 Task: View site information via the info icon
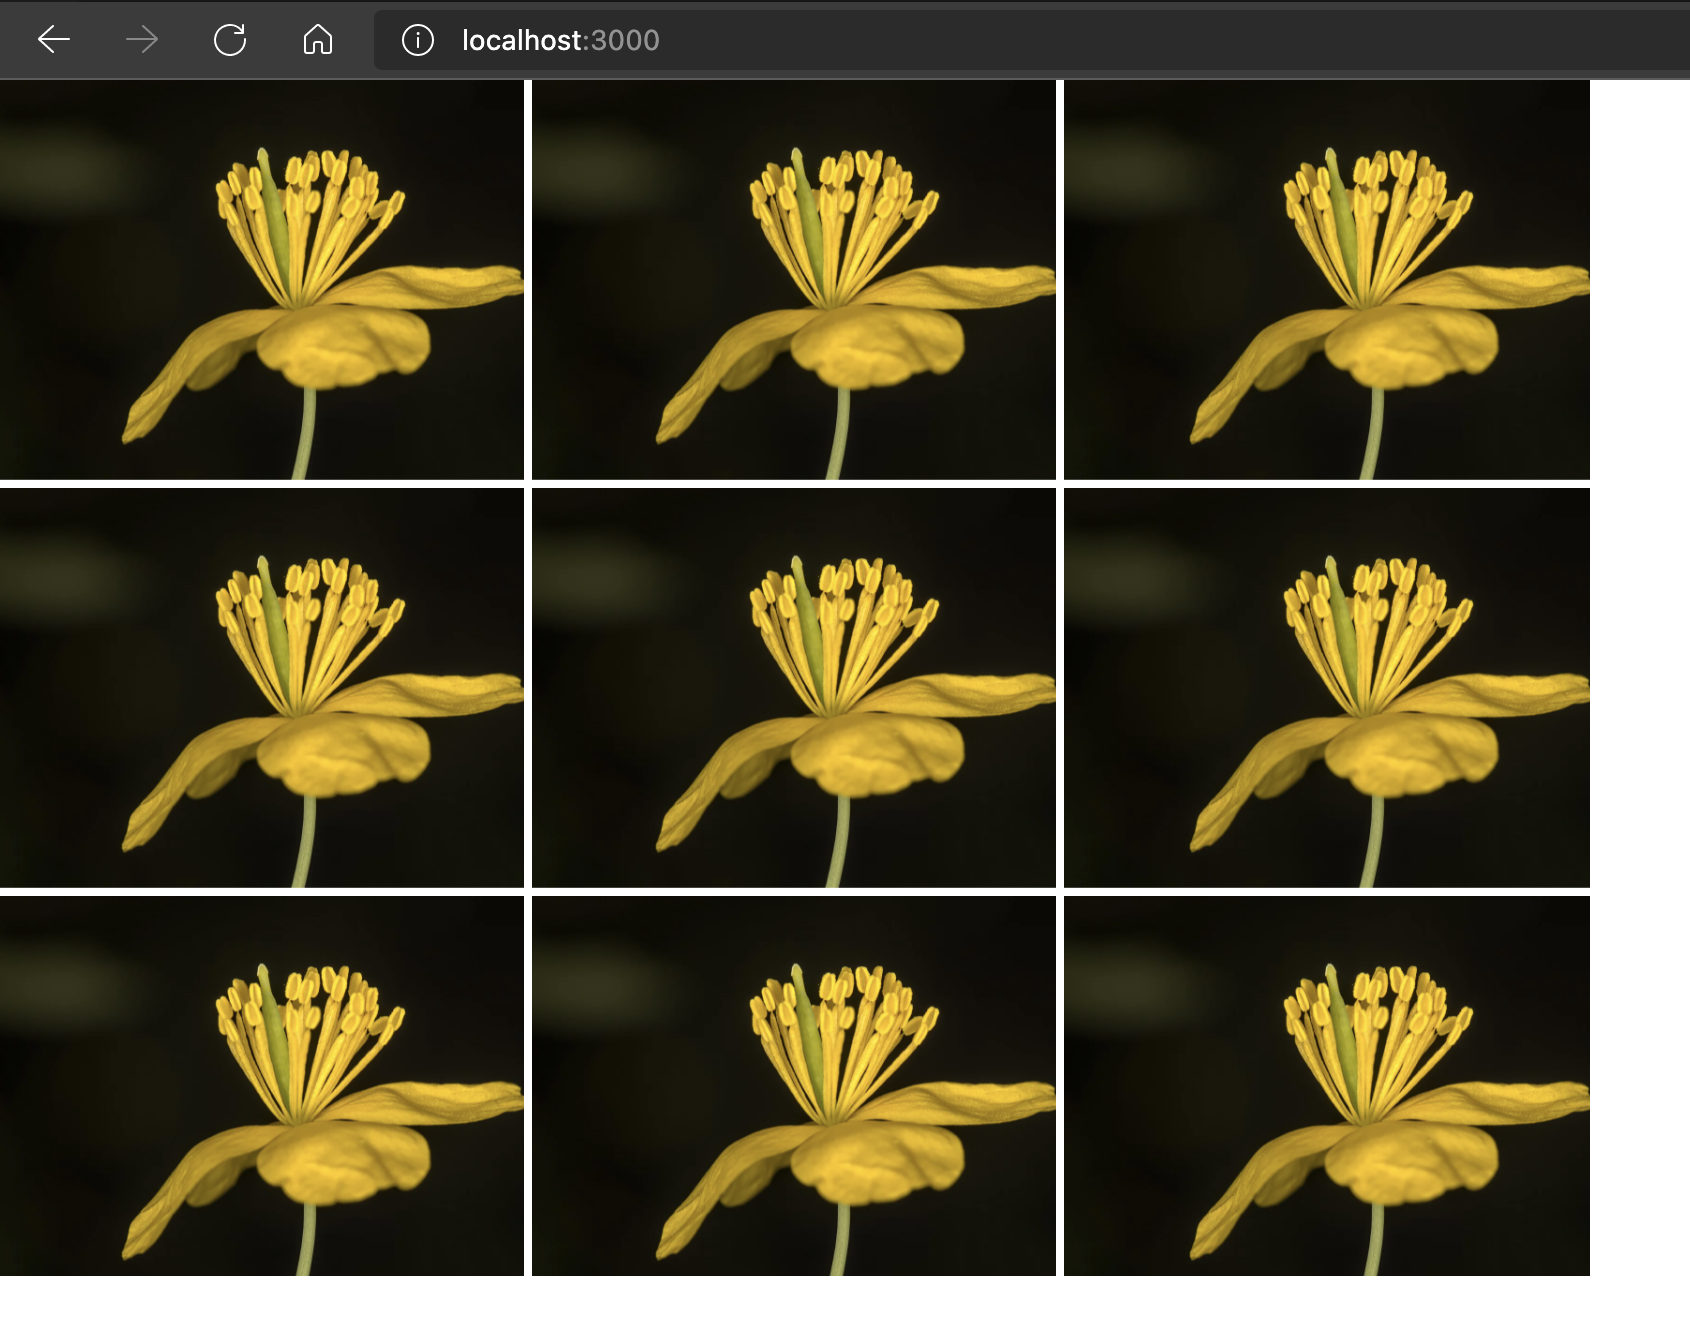pos(417,40)
